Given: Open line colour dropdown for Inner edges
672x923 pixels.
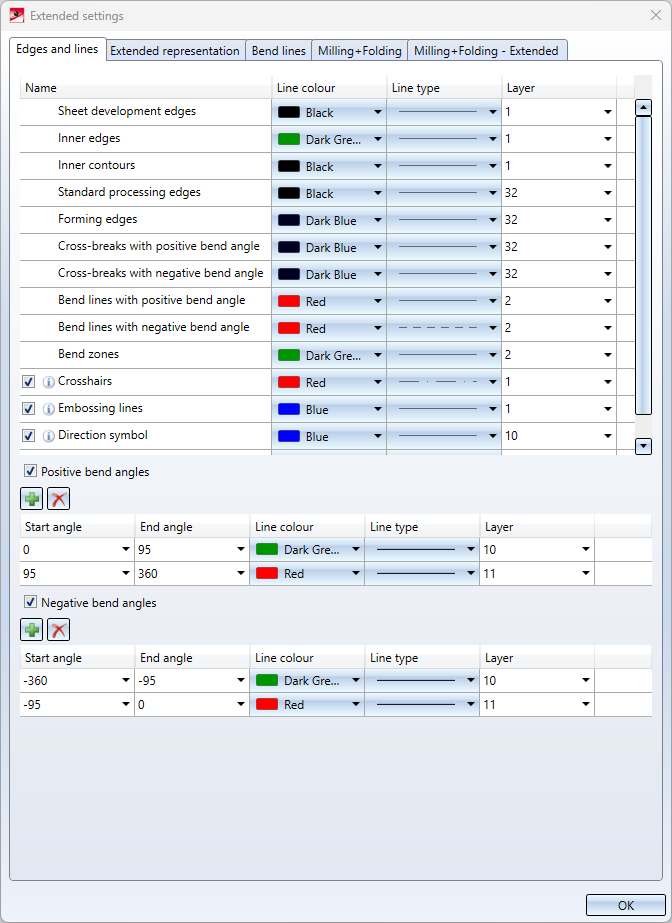Looking at the screenshot, I should point(378,140).
